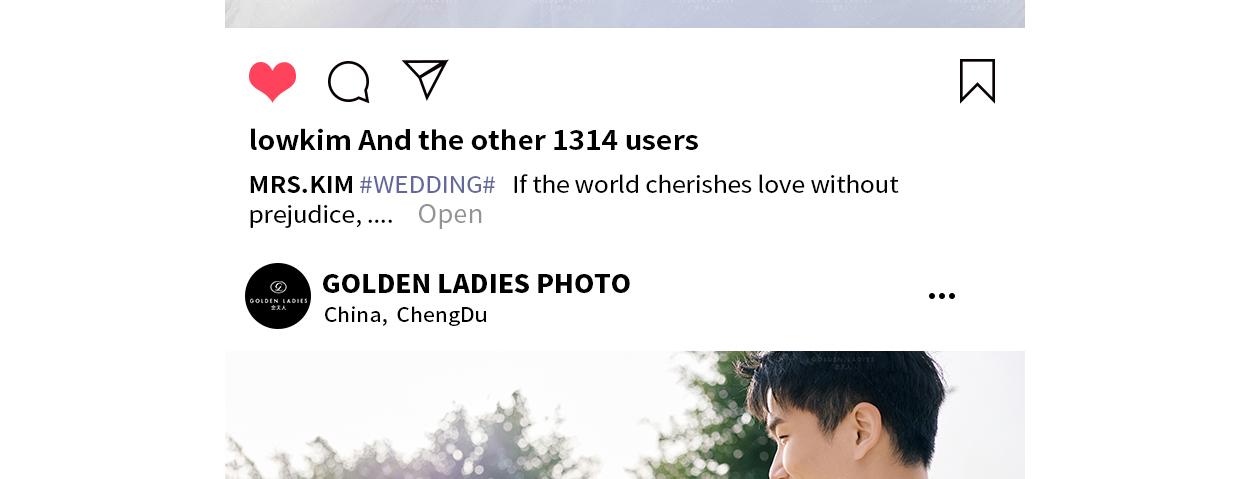The image size is (1250, 479).
Task: Save the post with the bookmark icon
Action: (977, 81)
